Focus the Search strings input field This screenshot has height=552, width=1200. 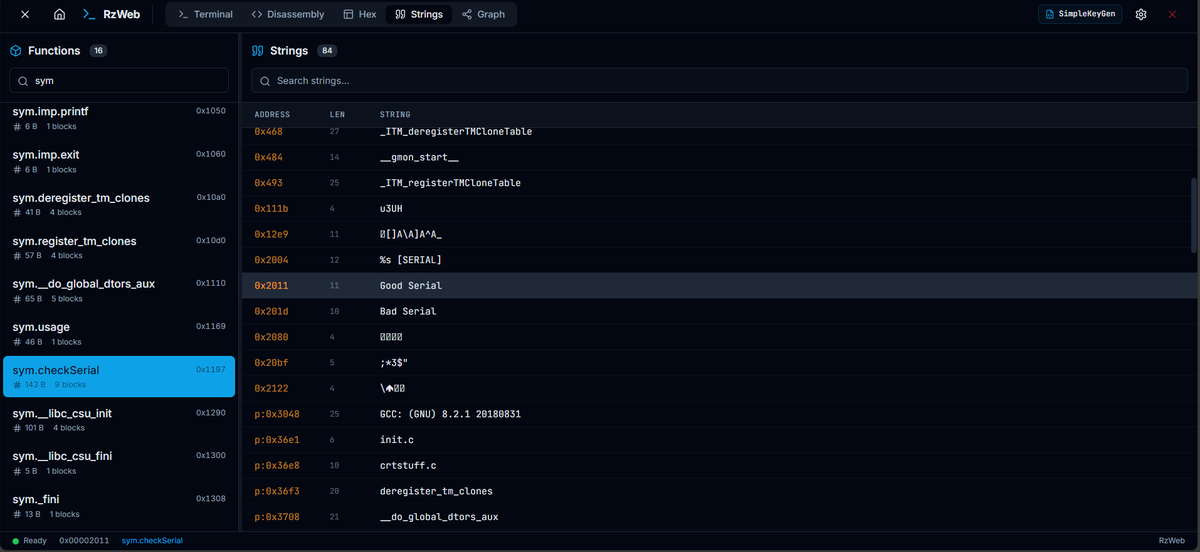pos(719,80)
